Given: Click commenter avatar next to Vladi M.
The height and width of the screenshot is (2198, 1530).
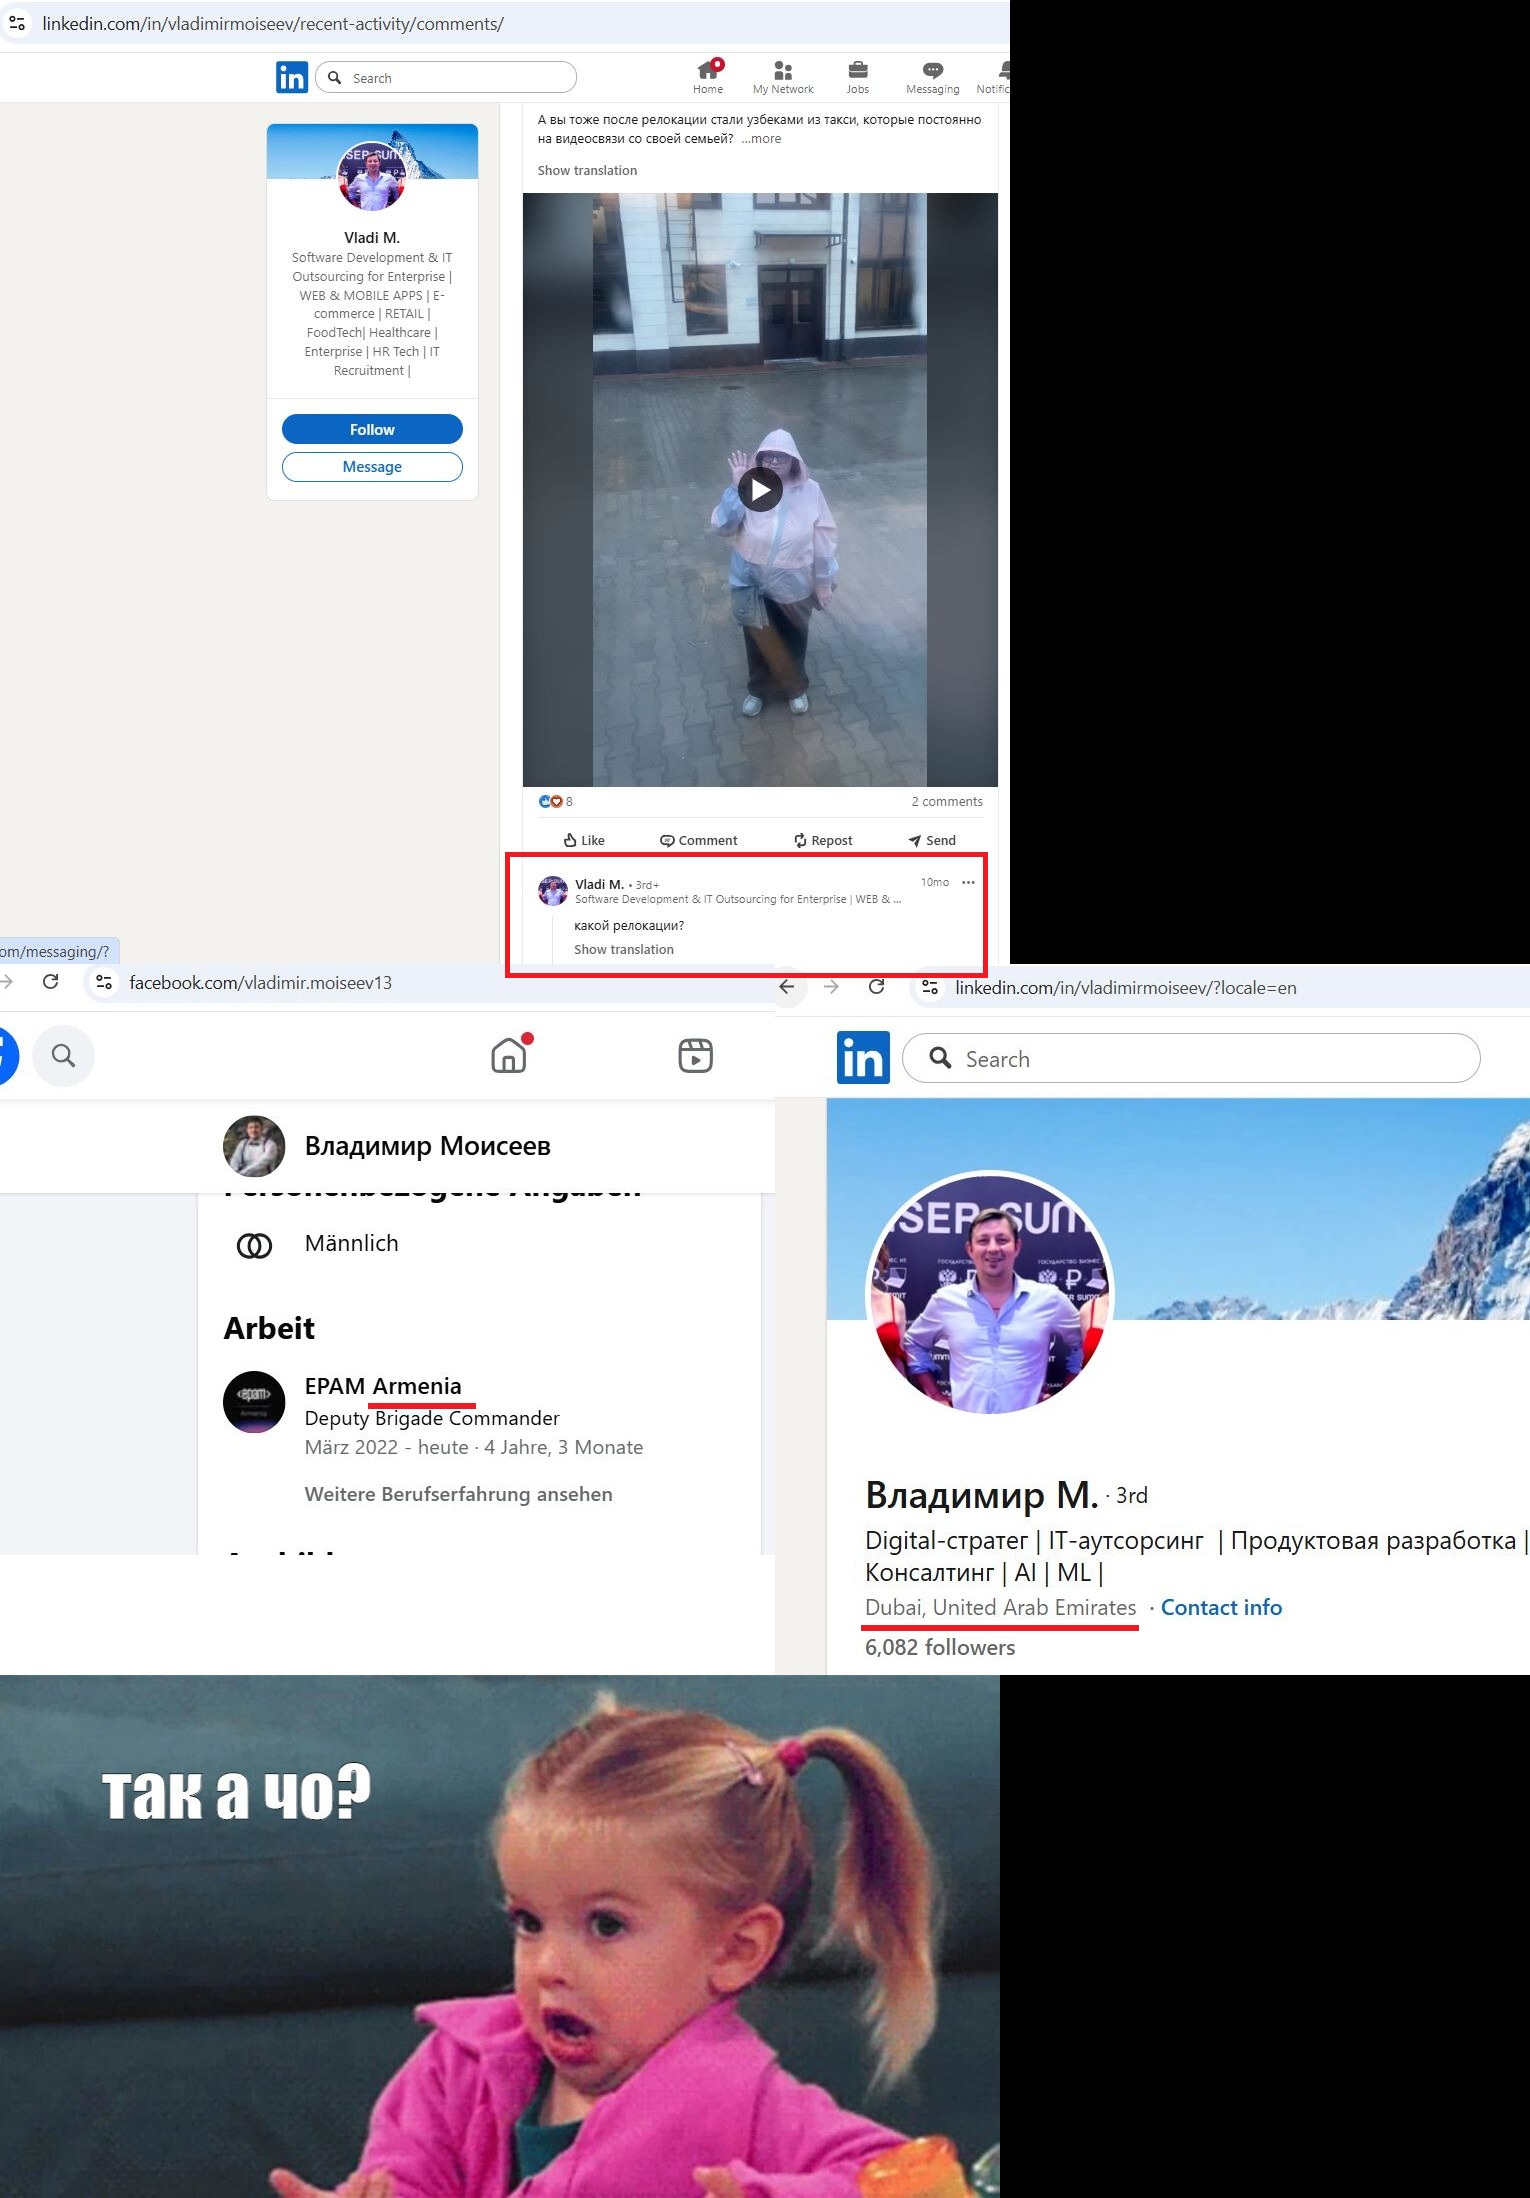Looking at the screenshot, I should (x=553, y=890).
